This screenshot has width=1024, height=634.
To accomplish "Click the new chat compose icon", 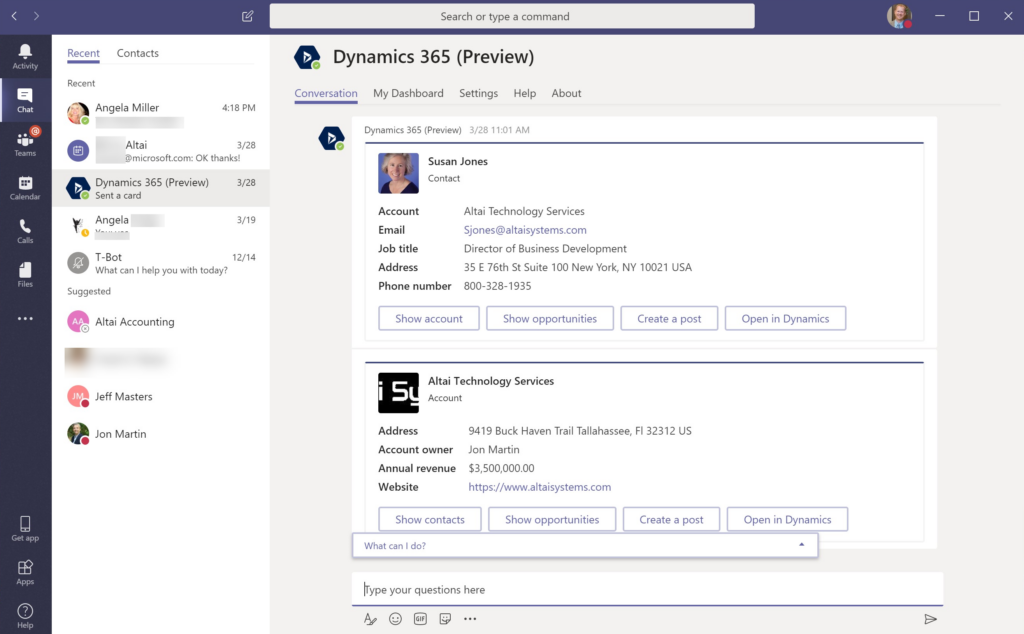I will (x=248, y=16).
